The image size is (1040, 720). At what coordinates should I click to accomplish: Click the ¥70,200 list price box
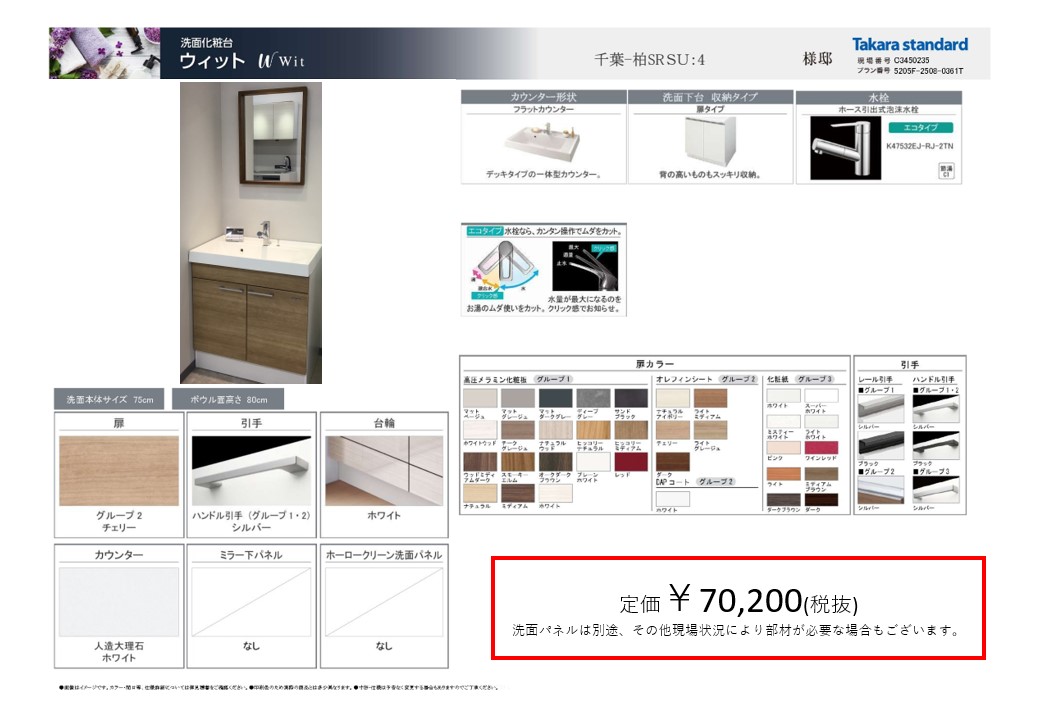pyautogui.click(x=738, y=608)
